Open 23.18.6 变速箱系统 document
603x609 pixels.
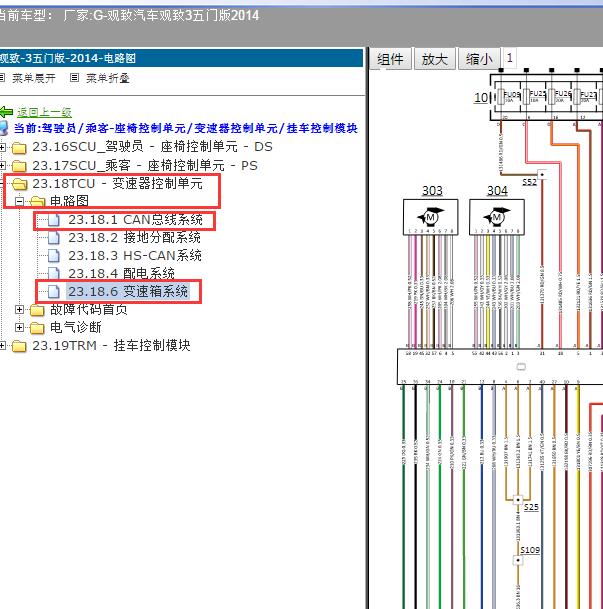(x=128, y=291)
